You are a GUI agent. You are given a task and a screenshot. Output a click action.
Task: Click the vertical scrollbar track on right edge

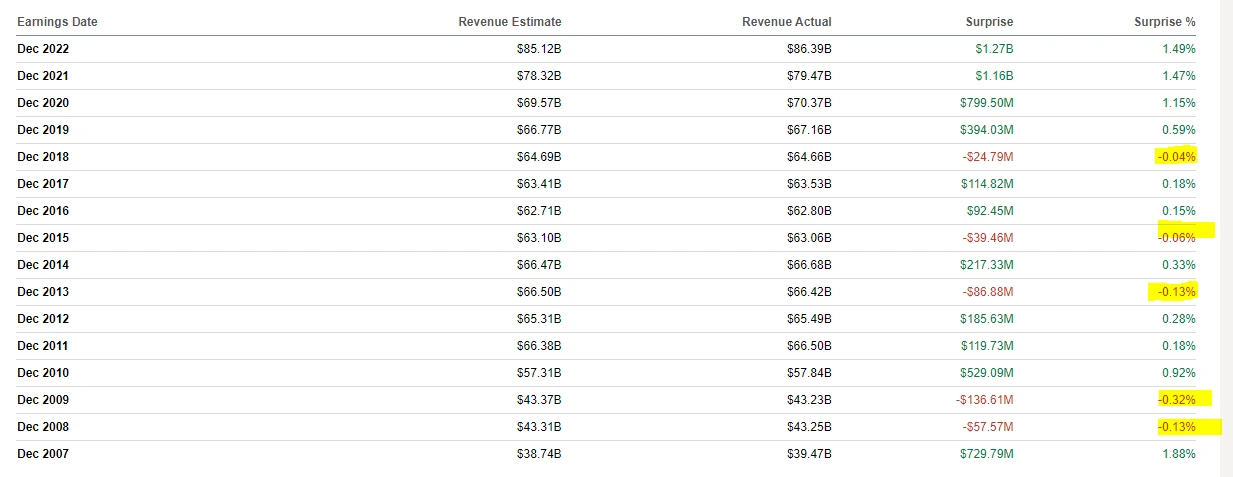pyautogui.click(x=1226, y=238)
